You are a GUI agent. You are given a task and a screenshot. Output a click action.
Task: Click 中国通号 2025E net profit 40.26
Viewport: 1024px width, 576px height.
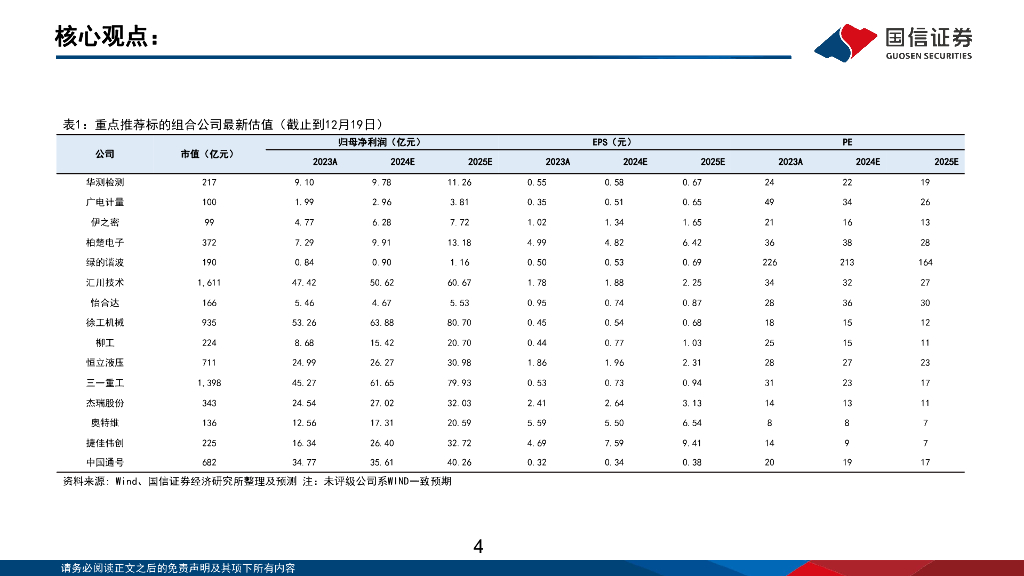(x=459, y=462)
